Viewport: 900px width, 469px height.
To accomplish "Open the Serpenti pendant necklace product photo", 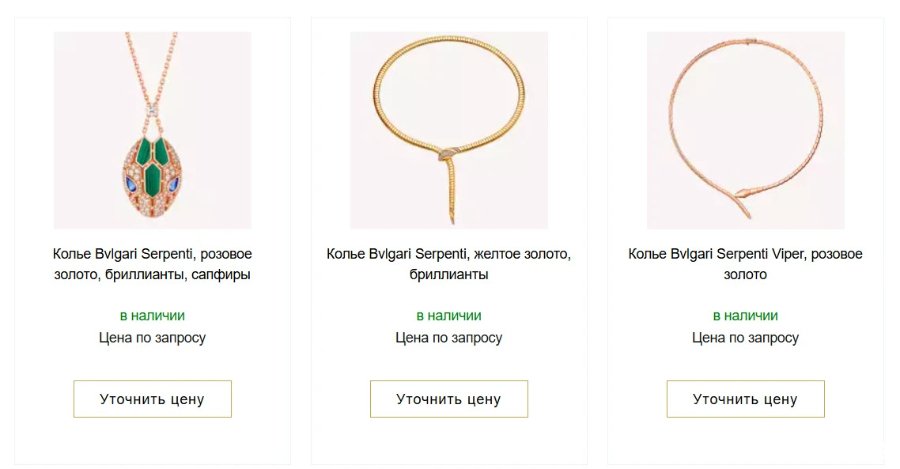I will click(152, 130).
